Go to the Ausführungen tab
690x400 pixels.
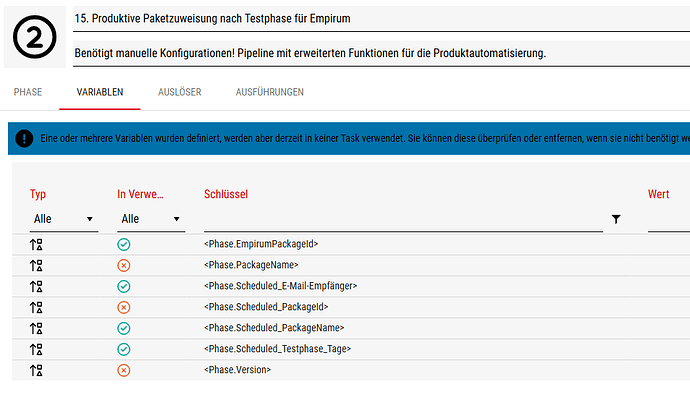(270, 92)
